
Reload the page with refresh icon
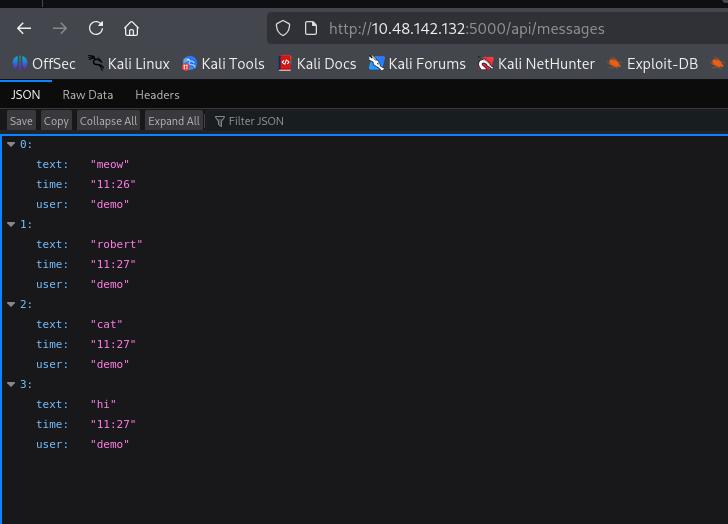click(96, 28)
